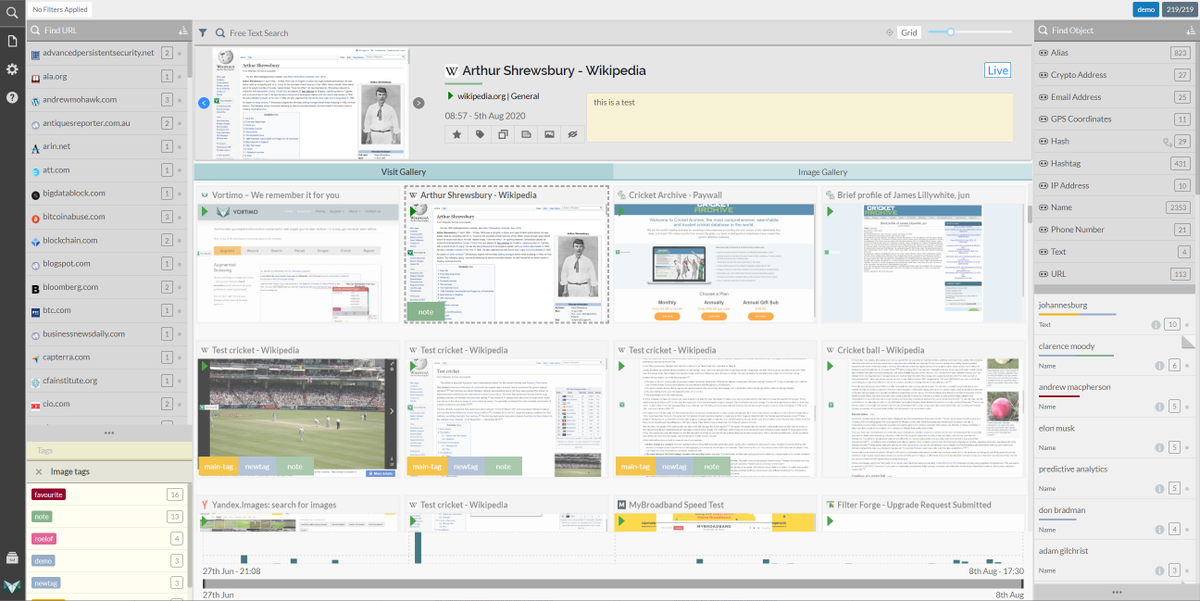The height and width of the screenshot is (601, 1200).
Task: Select the roelof image tag
Action: 44,539
